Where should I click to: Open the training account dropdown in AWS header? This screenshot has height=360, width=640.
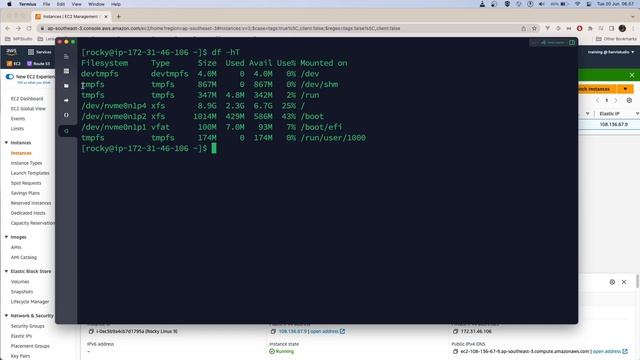coord(611,52)
